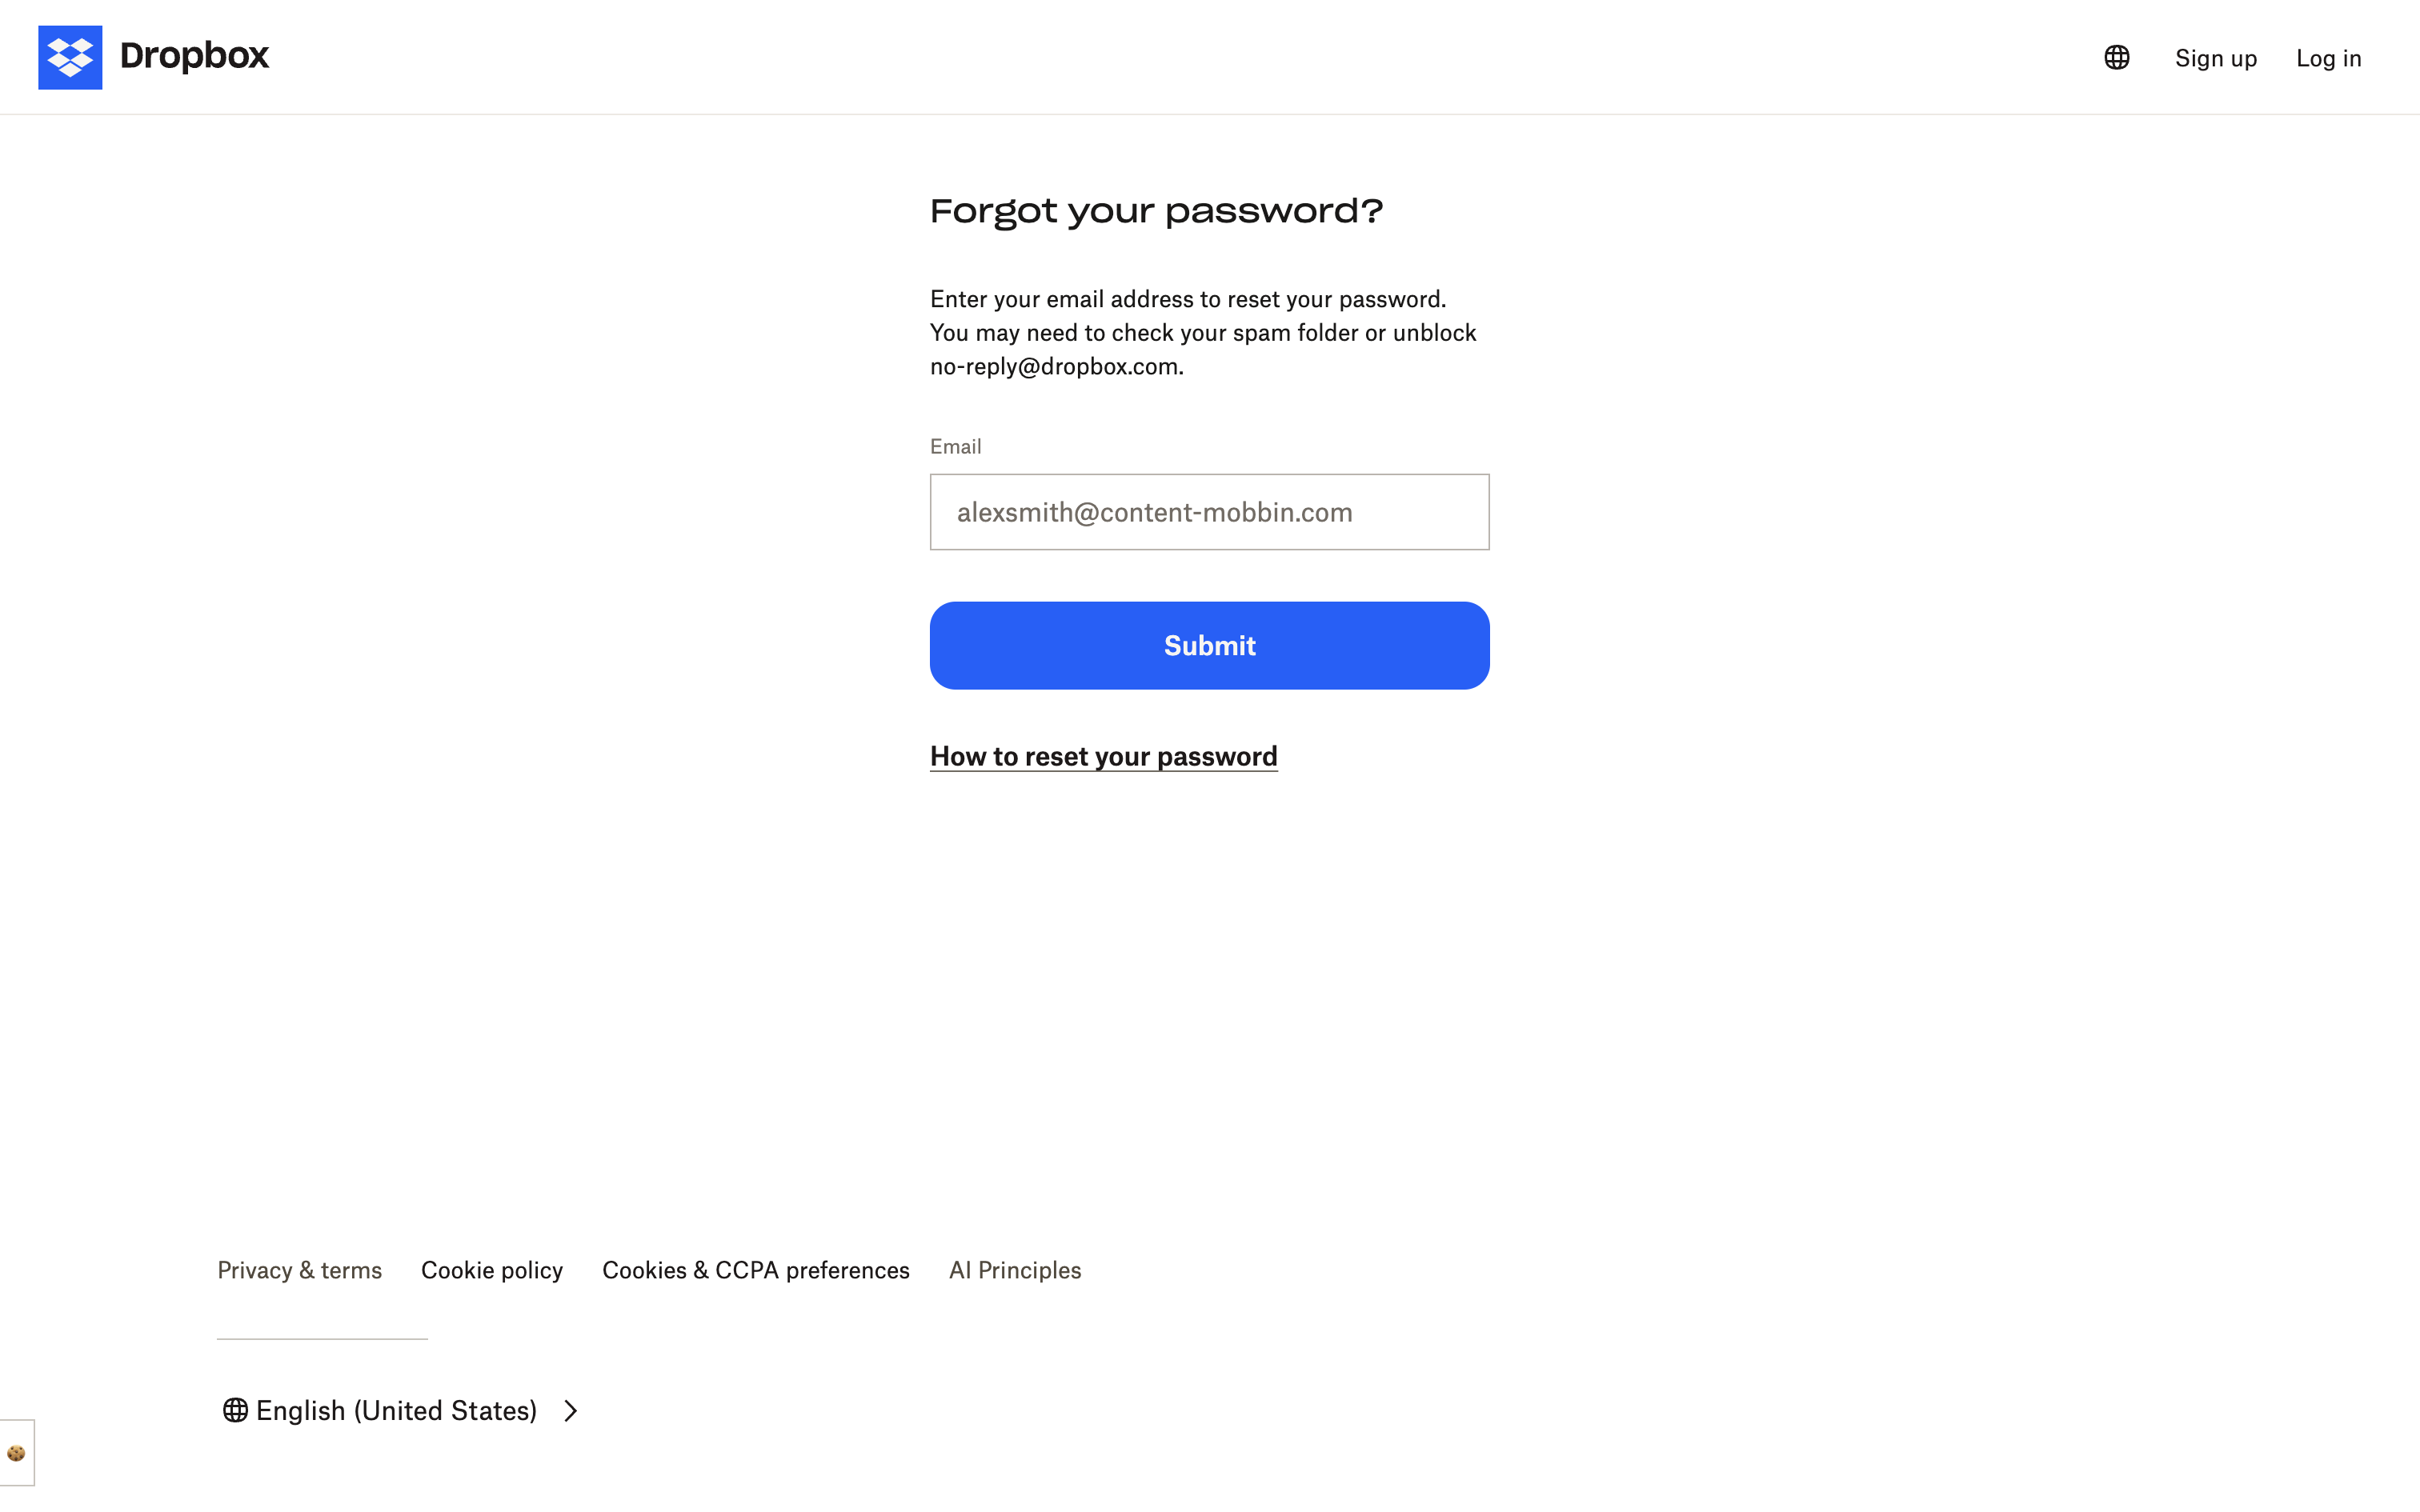Click the blue Submit button
This screenshot has width=2420, height=1512.
(1209, 645)
